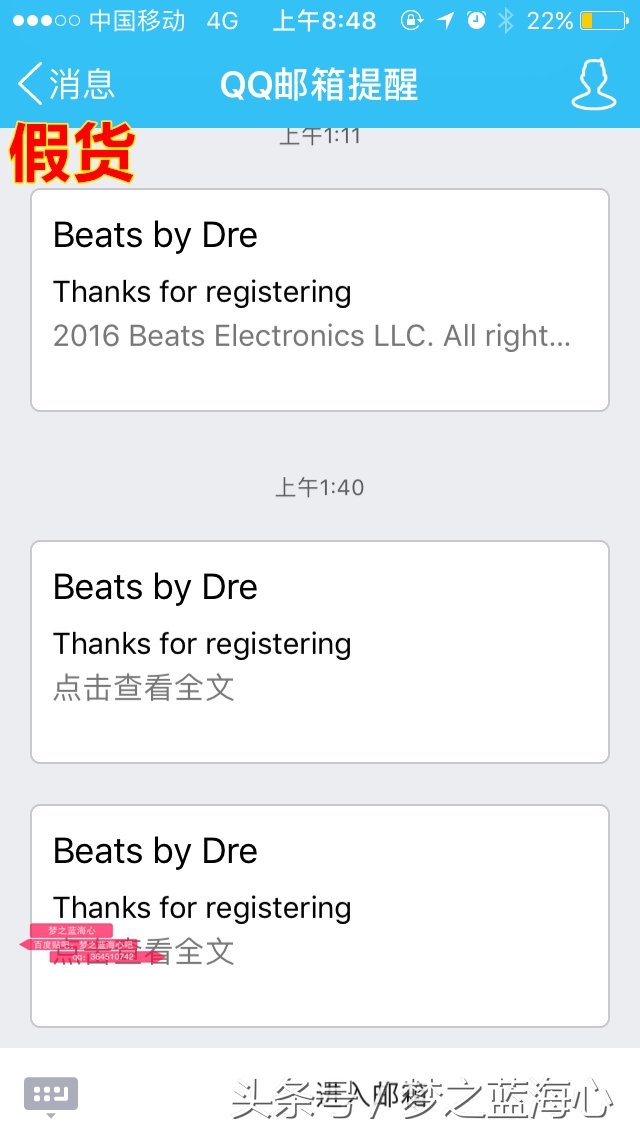Expand the 上午1:40 message preview
Viewport: 640px width, 1136px height.
pos(319,652)
